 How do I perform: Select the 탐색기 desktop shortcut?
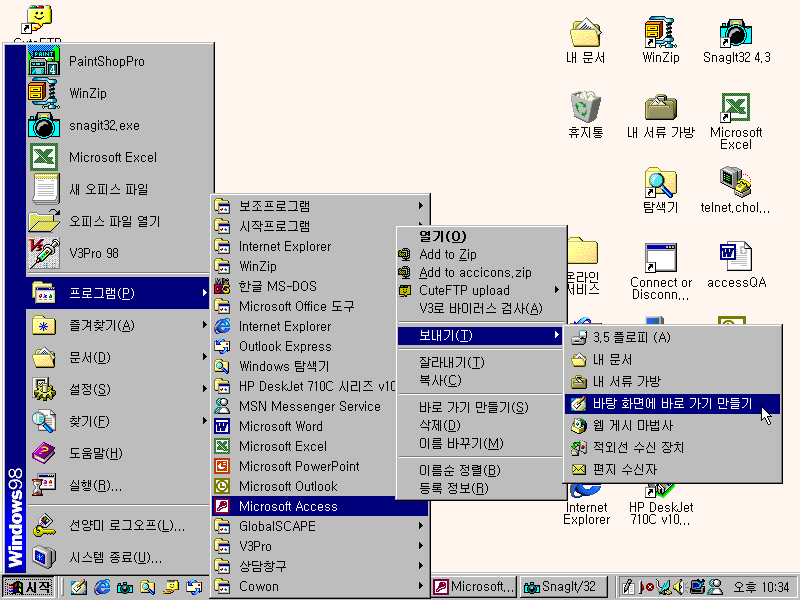[660, 190]
